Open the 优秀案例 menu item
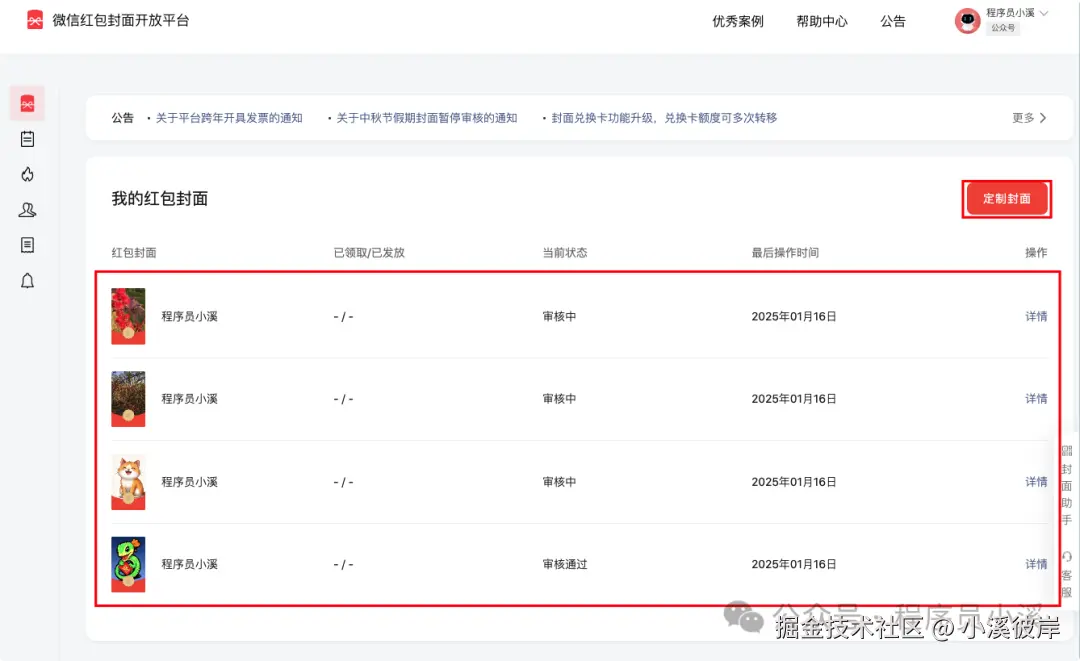Screen dimensions: 1080x661 (737, 21)
